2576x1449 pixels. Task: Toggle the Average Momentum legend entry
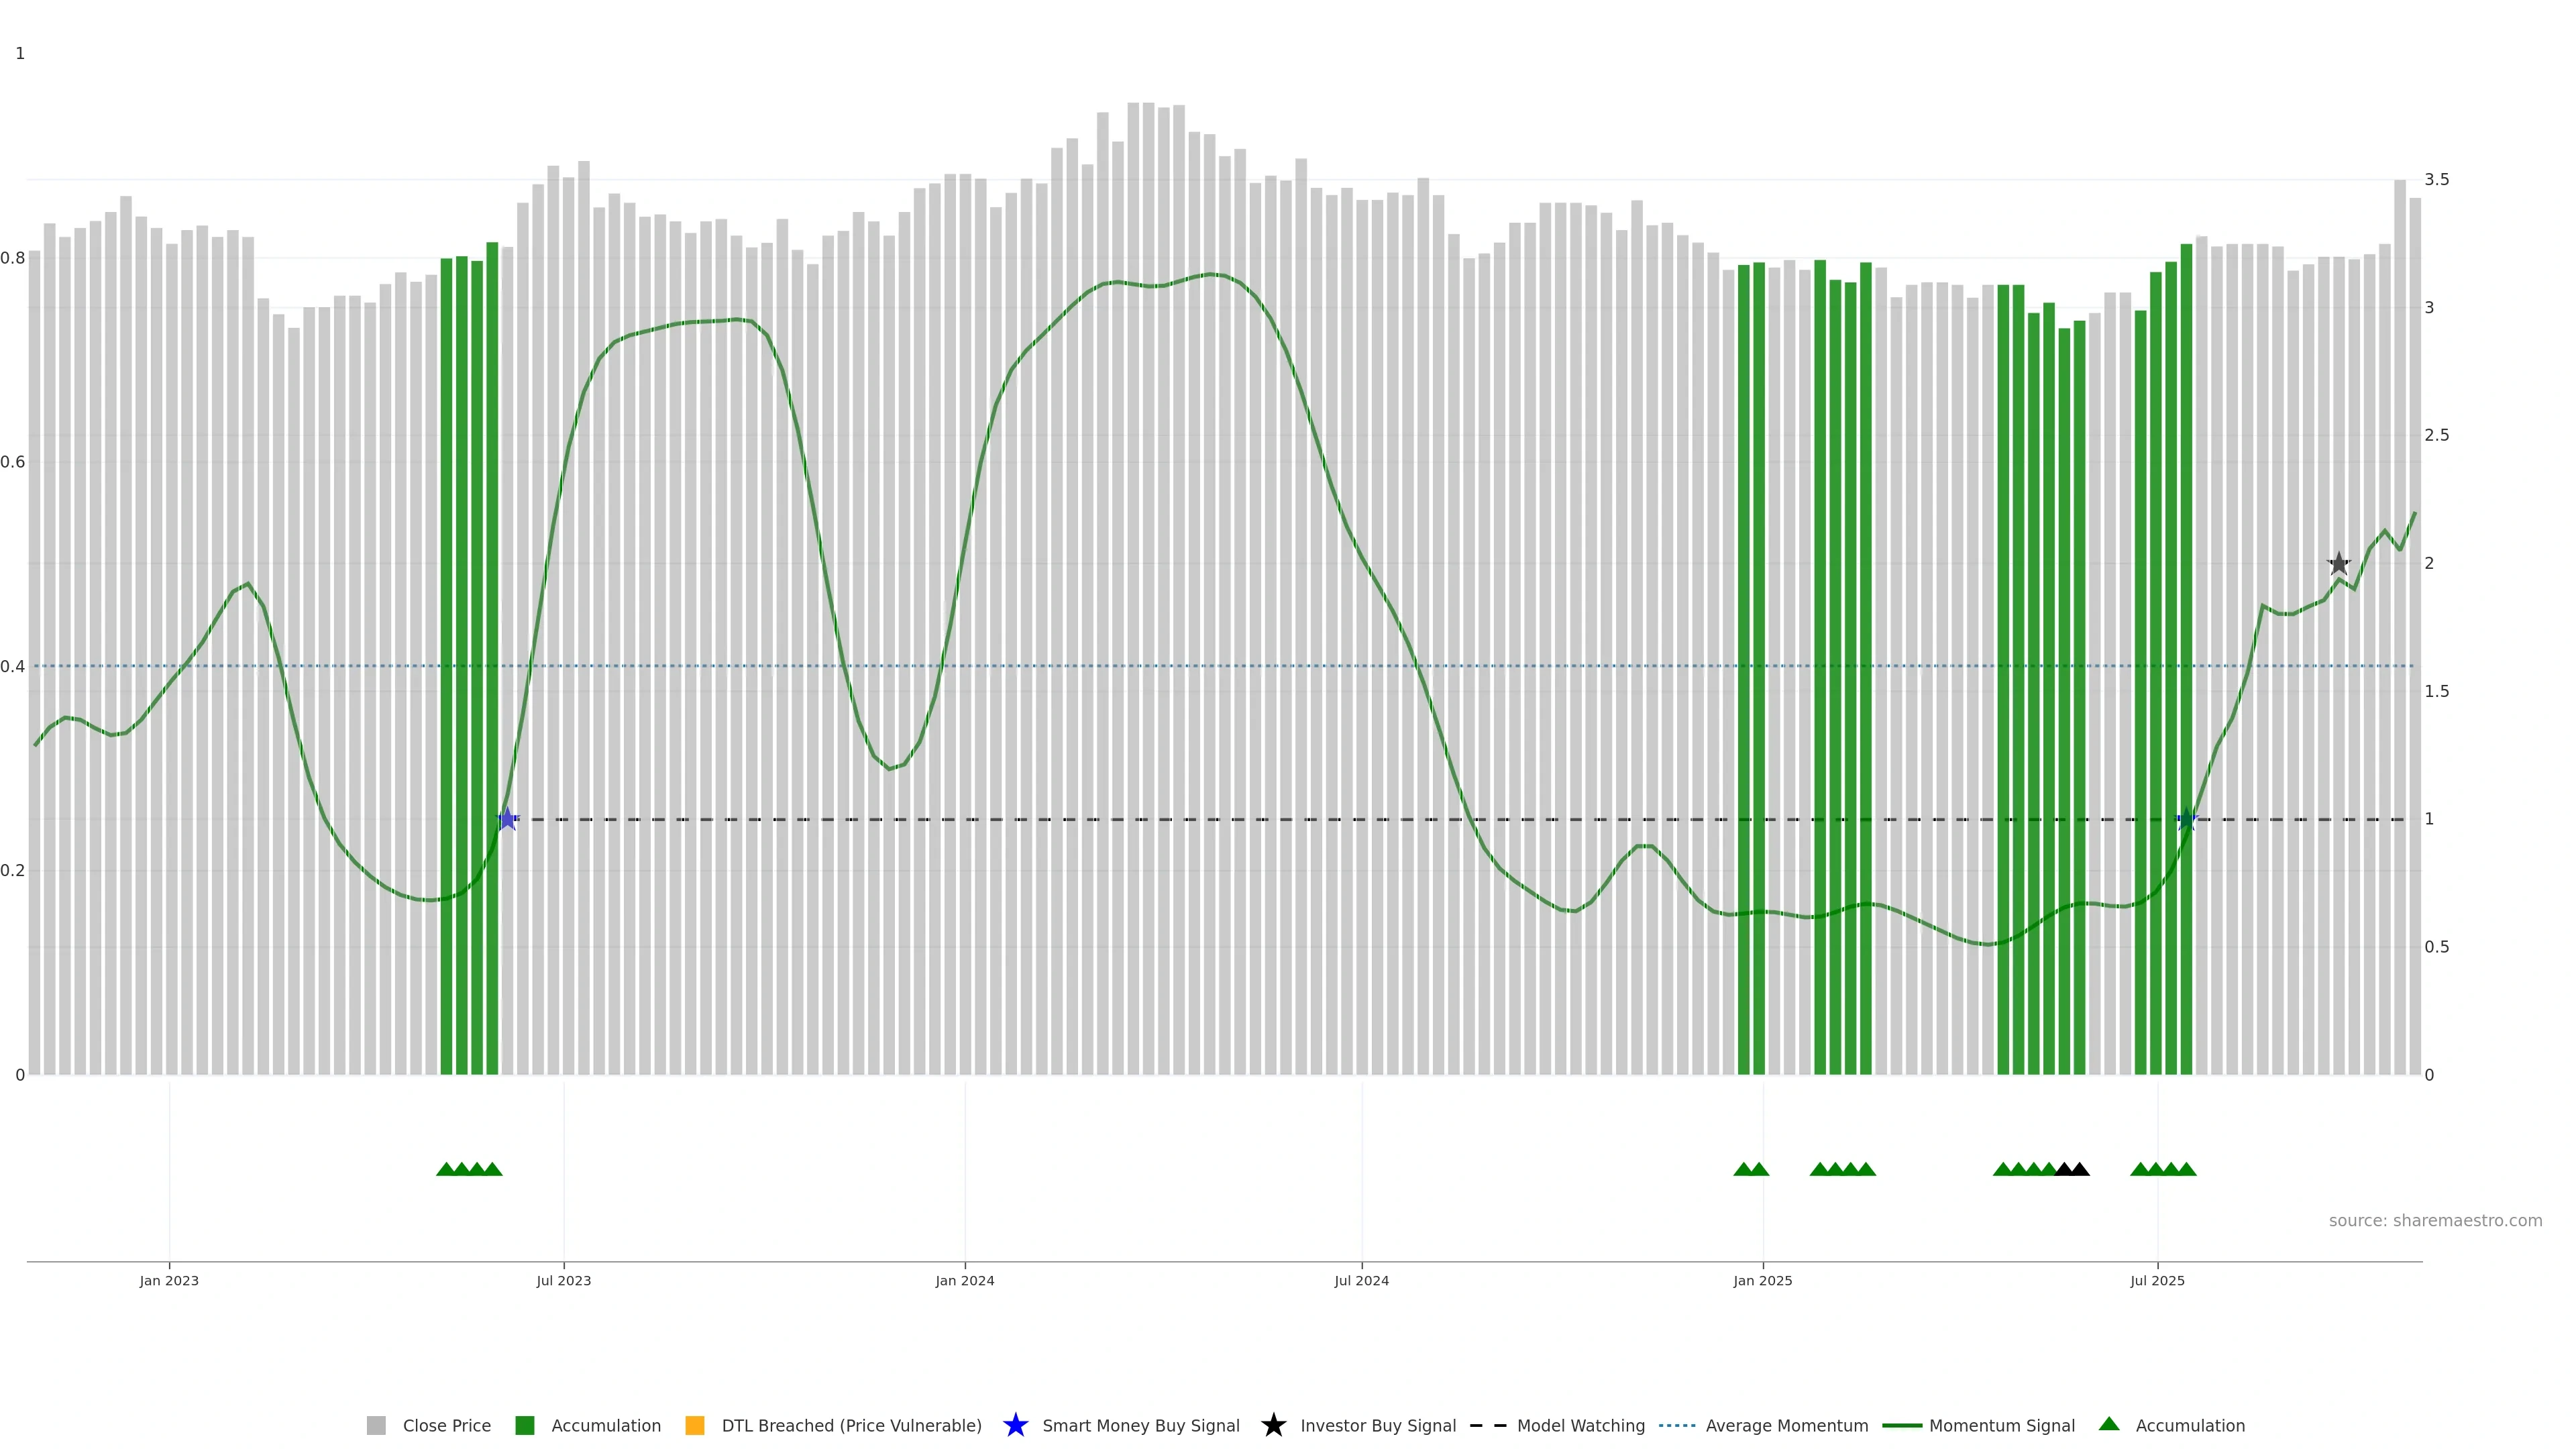[1786, 1425]
